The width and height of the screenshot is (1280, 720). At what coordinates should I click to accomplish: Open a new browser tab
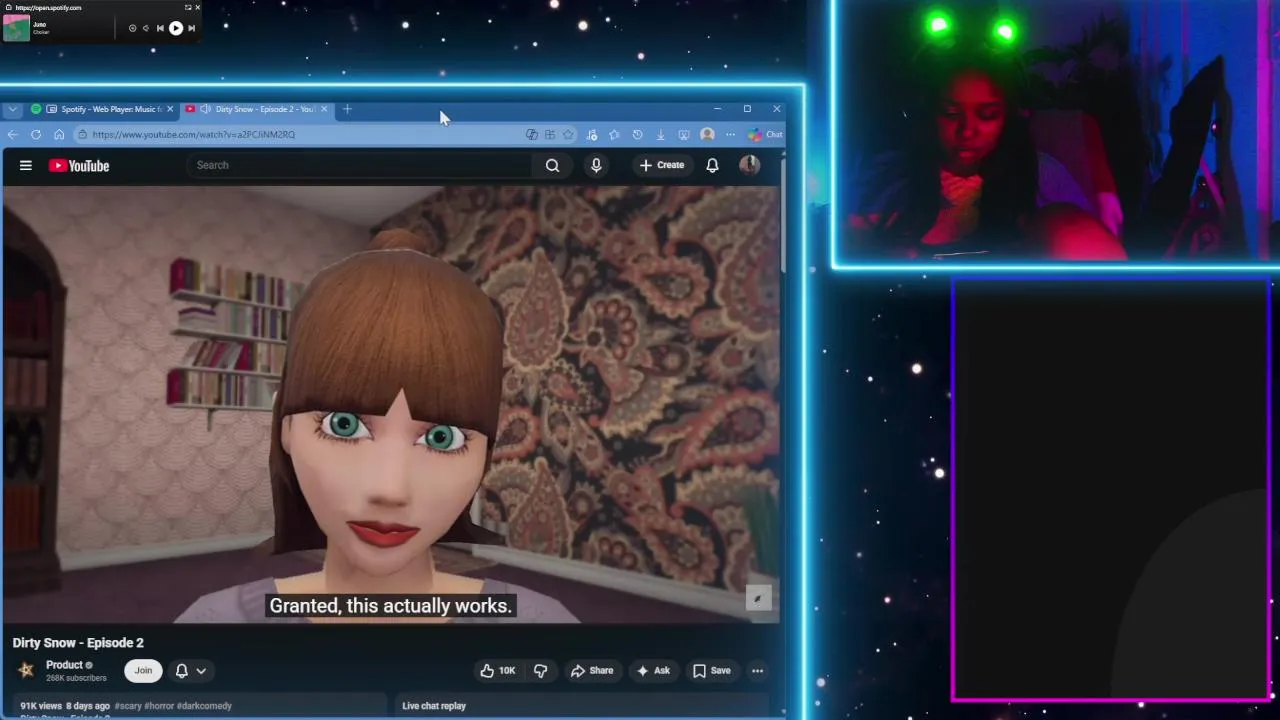click(347, 109)
